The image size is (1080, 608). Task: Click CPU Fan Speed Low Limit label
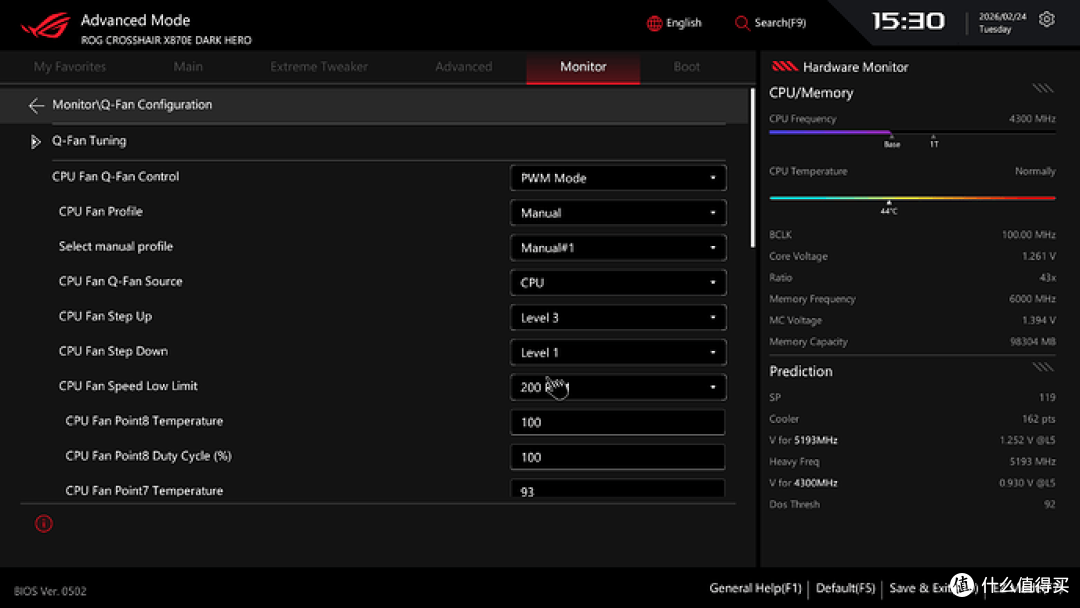click(x=128, y=386)
